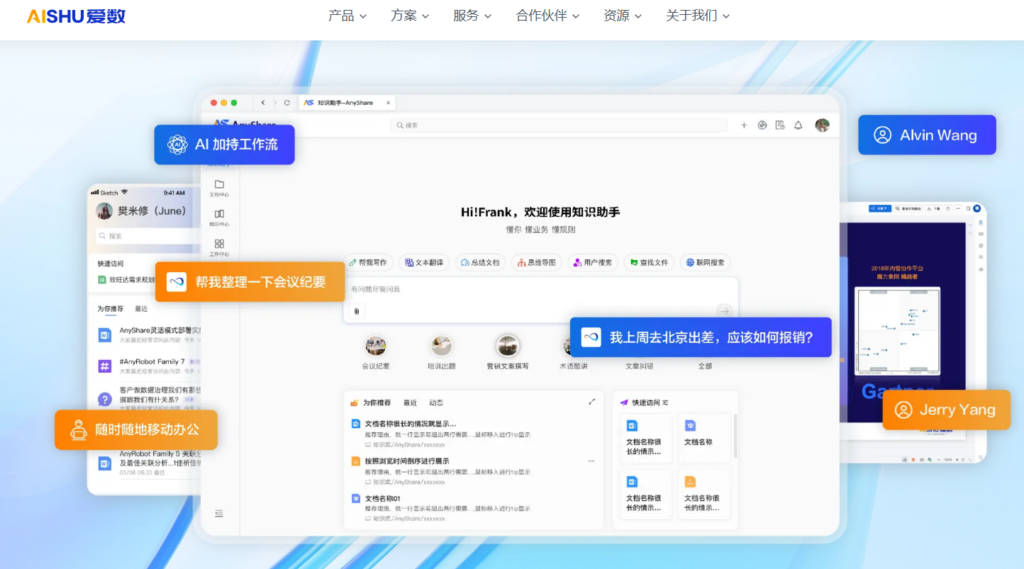Select the 文本翻译 quick action chip
This screenshot has height=569, width=1024.
coord(424,263)
